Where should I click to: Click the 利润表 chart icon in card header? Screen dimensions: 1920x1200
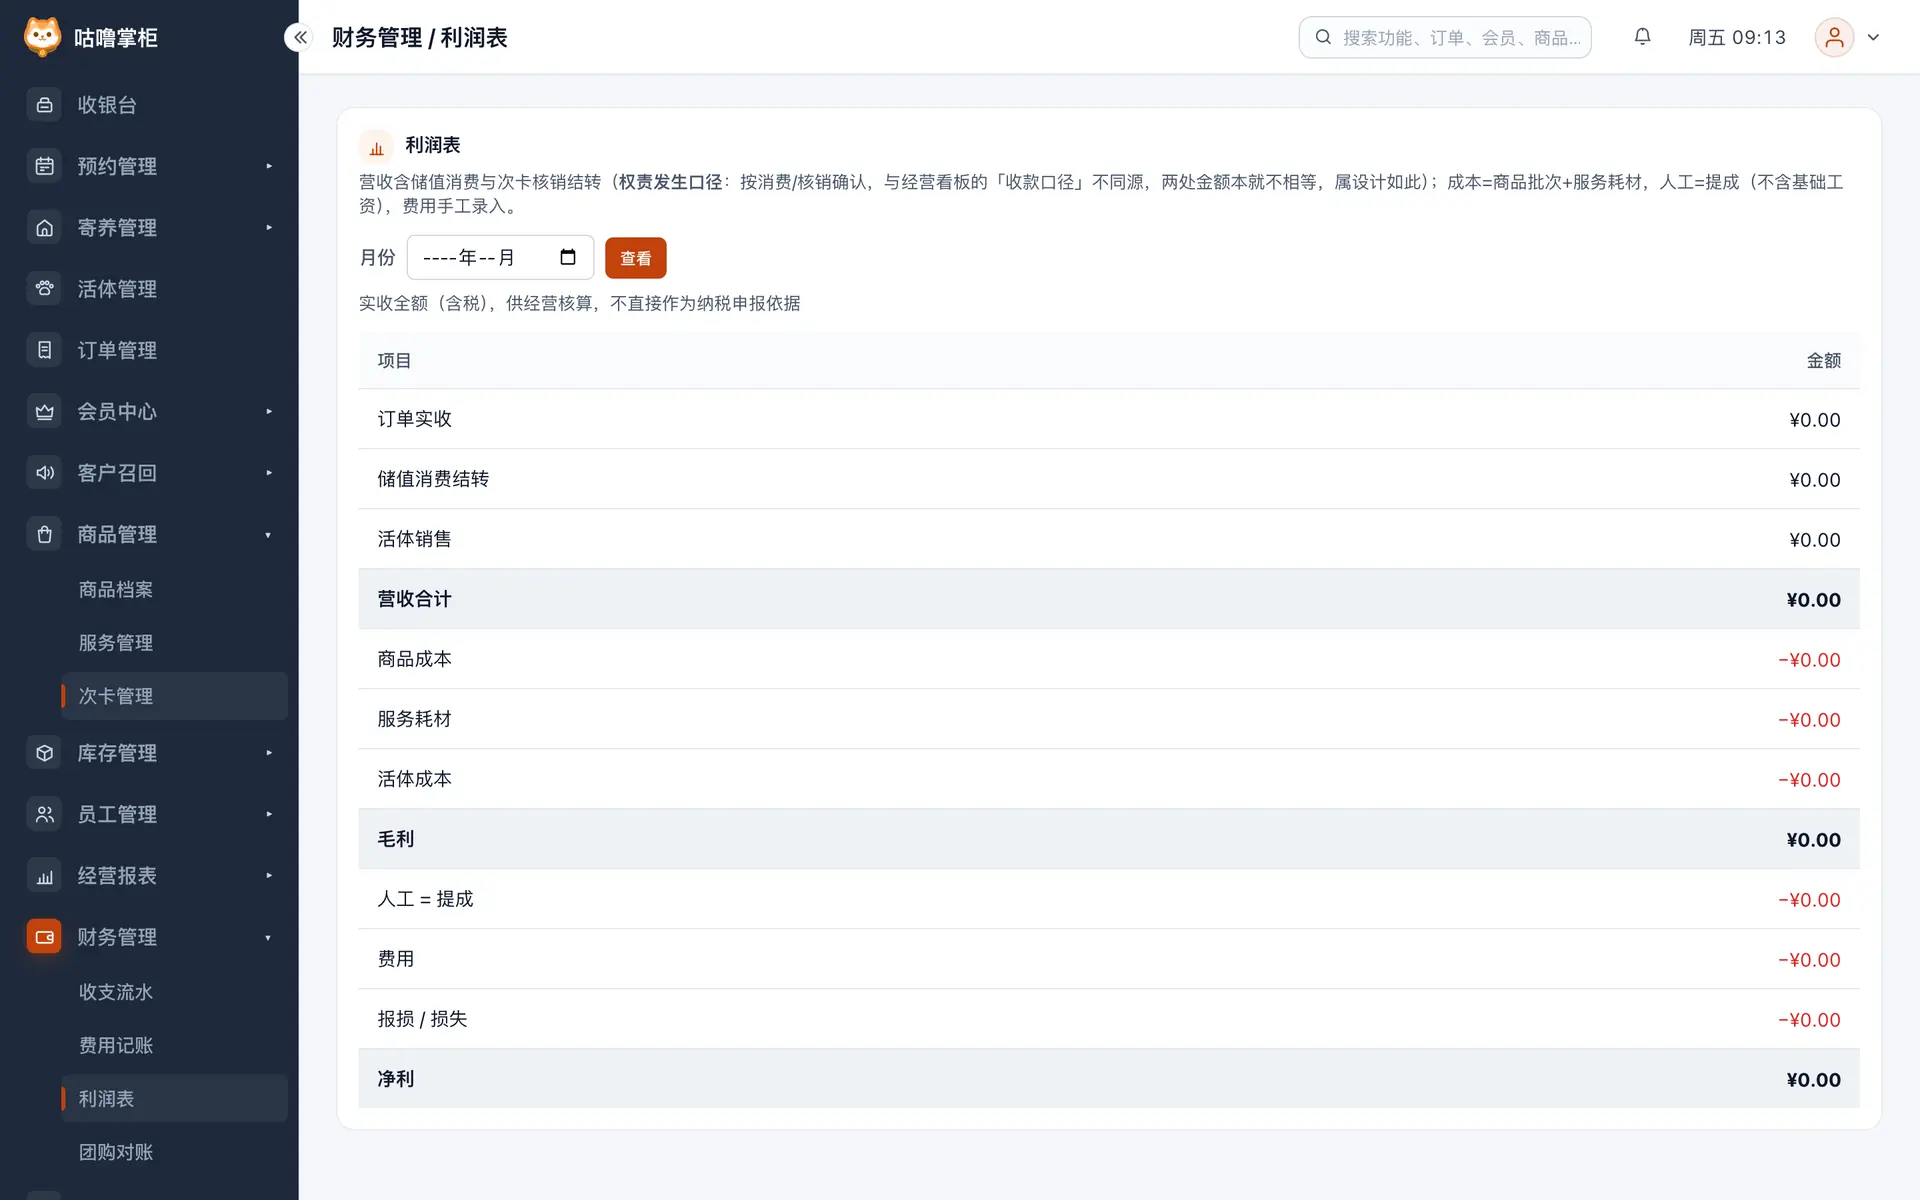(x=376, y=147)
